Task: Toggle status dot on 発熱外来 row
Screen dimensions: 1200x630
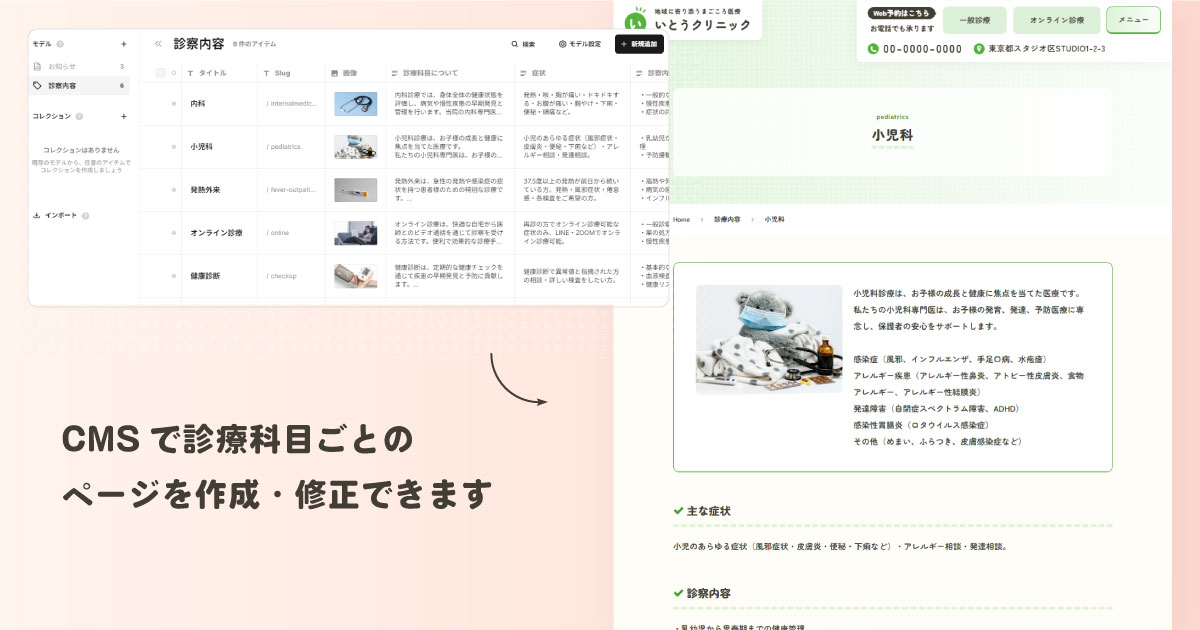Action: [174, 189]
